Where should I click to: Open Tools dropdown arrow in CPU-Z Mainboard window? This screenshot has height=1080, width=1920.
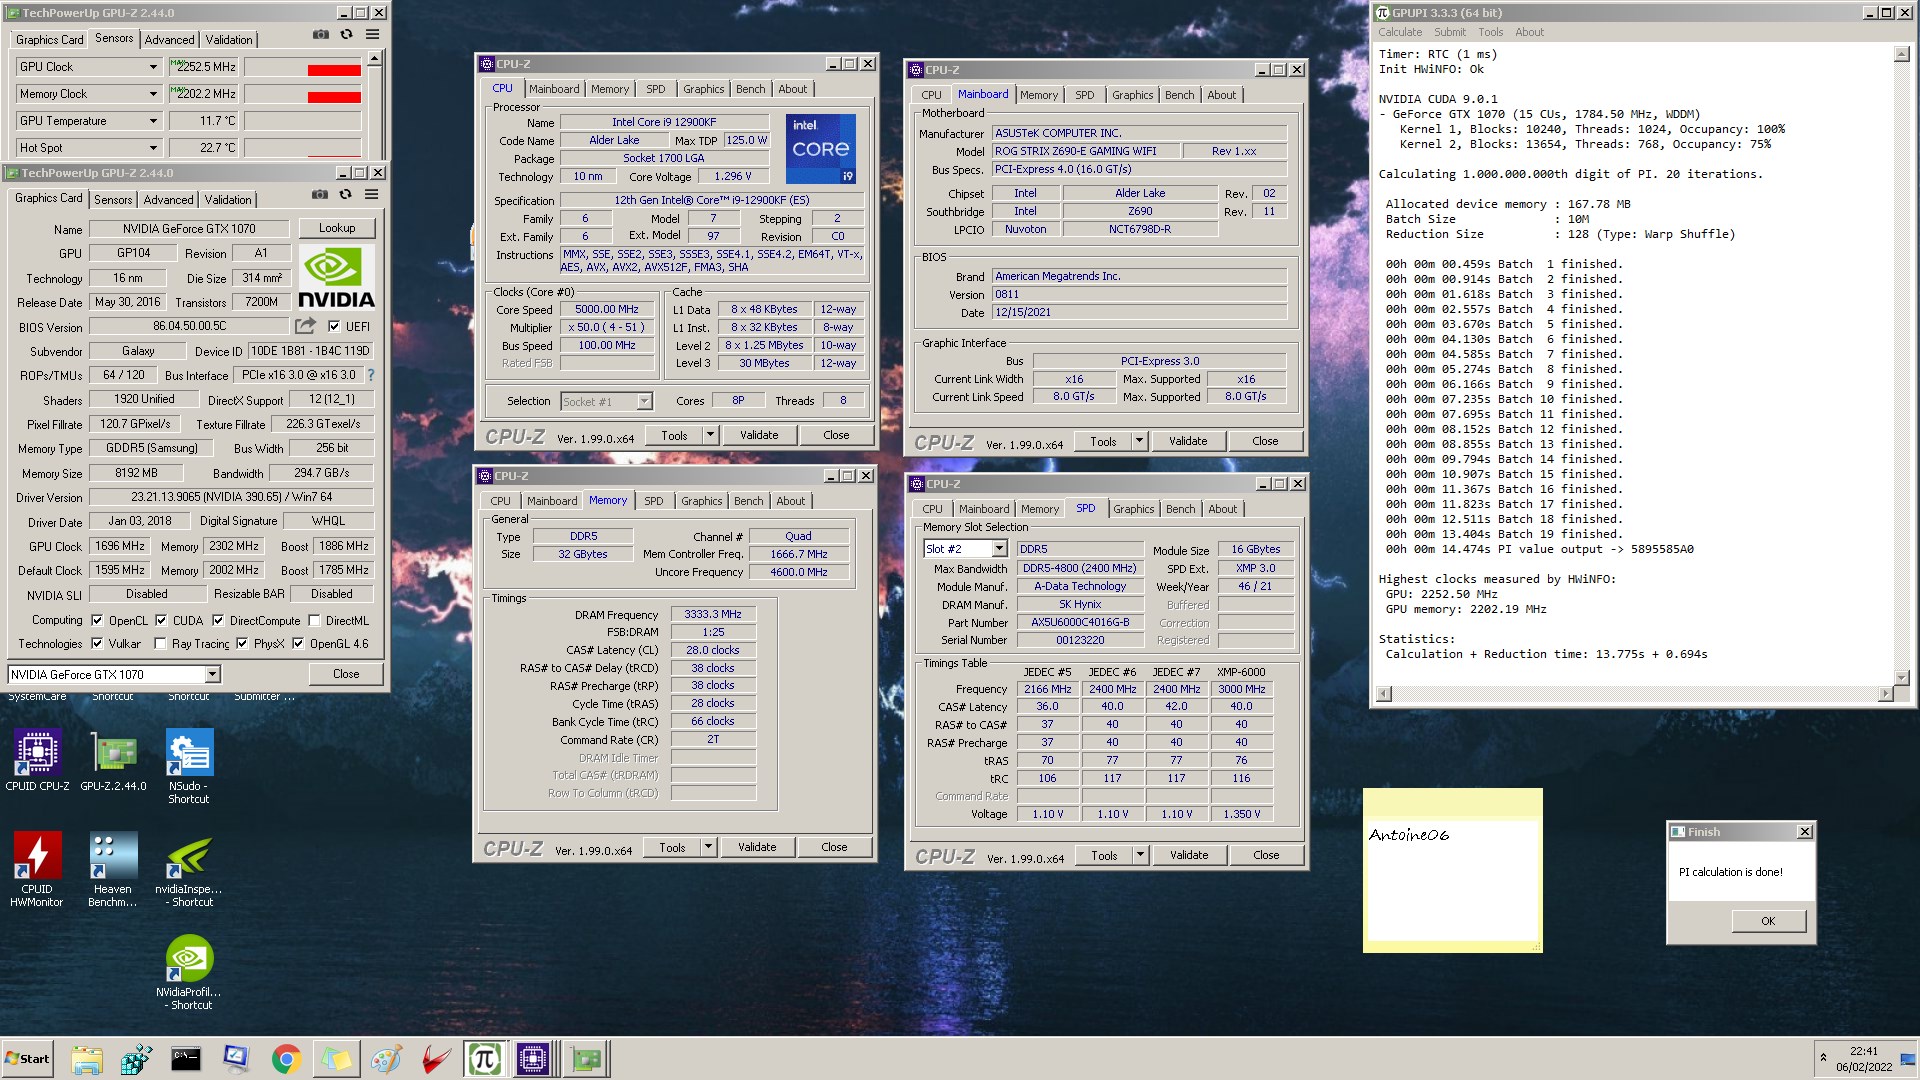[x=1139, y=441]
